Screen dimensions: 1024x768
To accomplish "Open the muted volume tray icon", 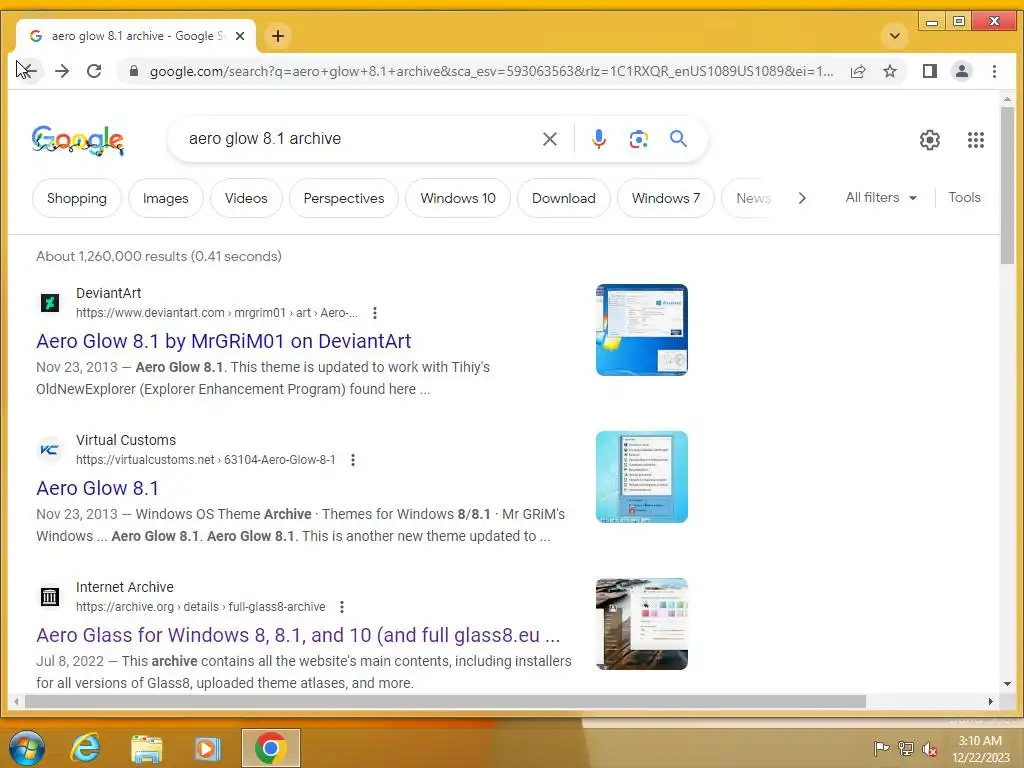I will tap(929, 748).
